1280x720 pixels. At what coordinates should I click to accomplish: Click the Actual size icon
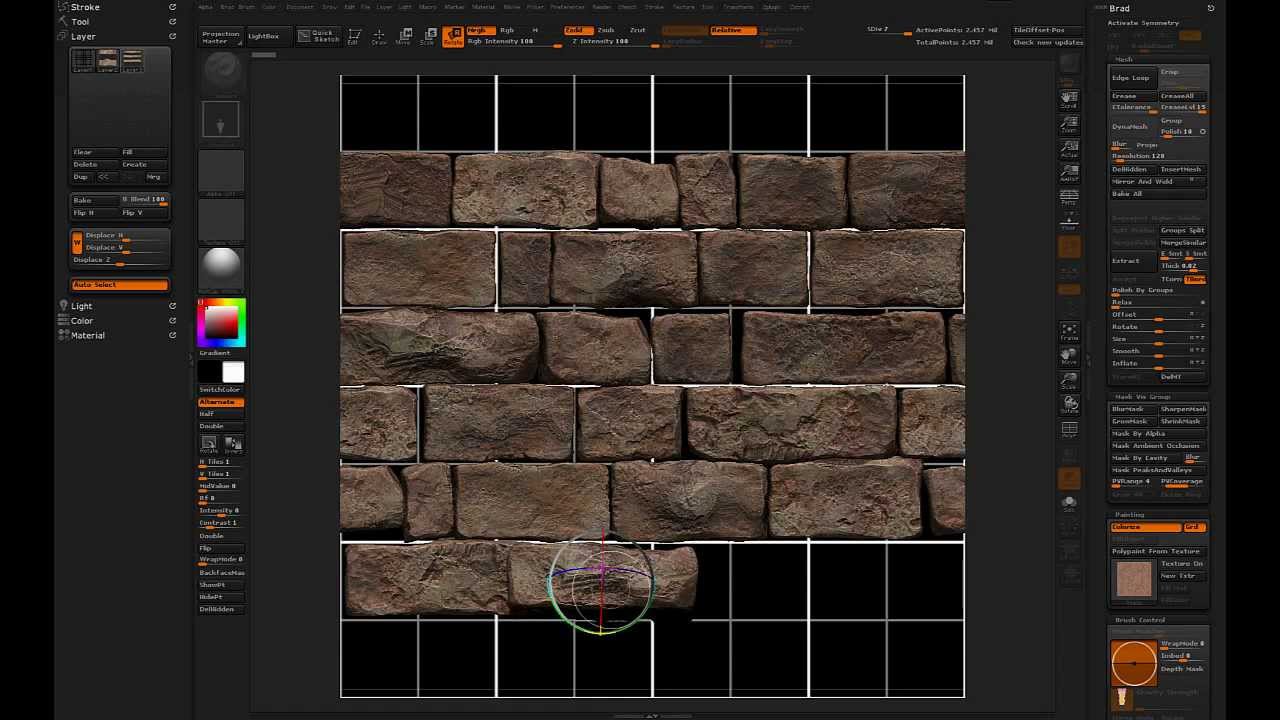1069,149
